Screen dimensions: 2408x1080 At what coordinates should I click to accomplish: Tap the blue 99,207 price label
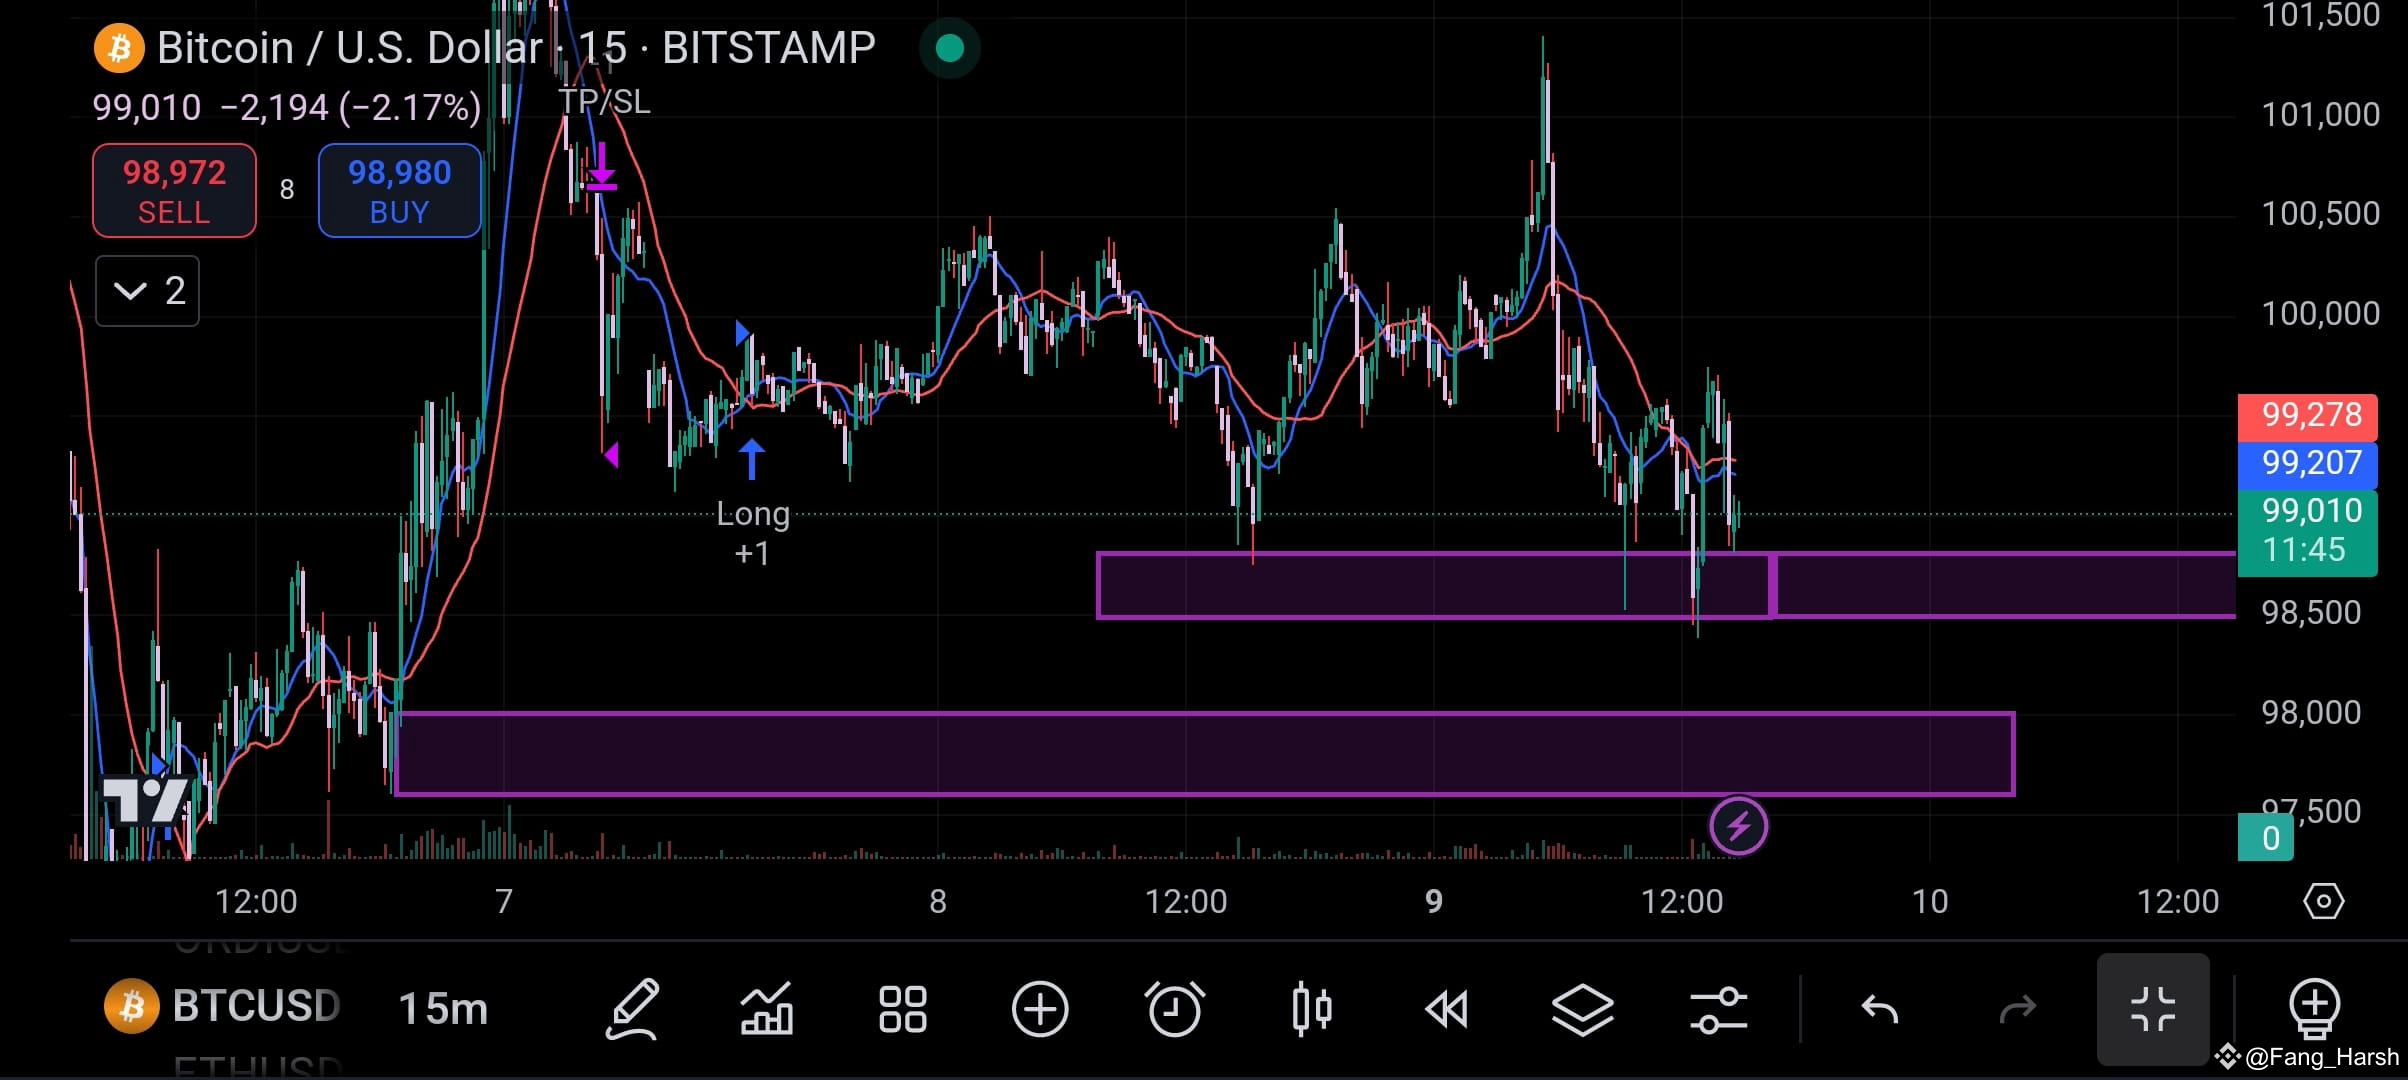(x=2307, y=464)
